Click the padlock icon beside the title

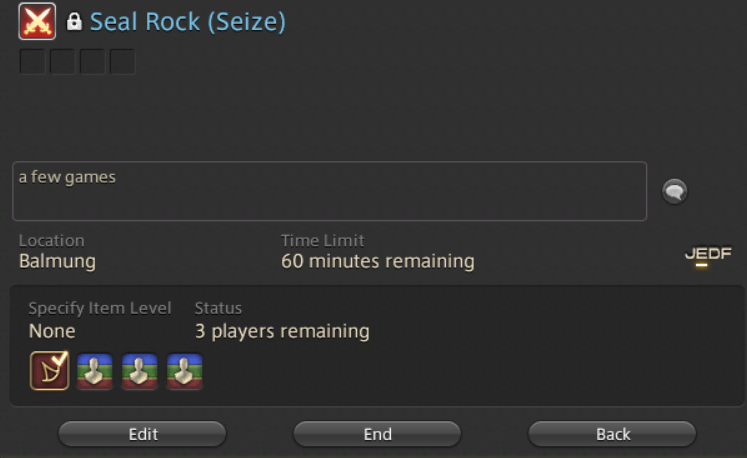pyautogui.click(x=74, y=21)
